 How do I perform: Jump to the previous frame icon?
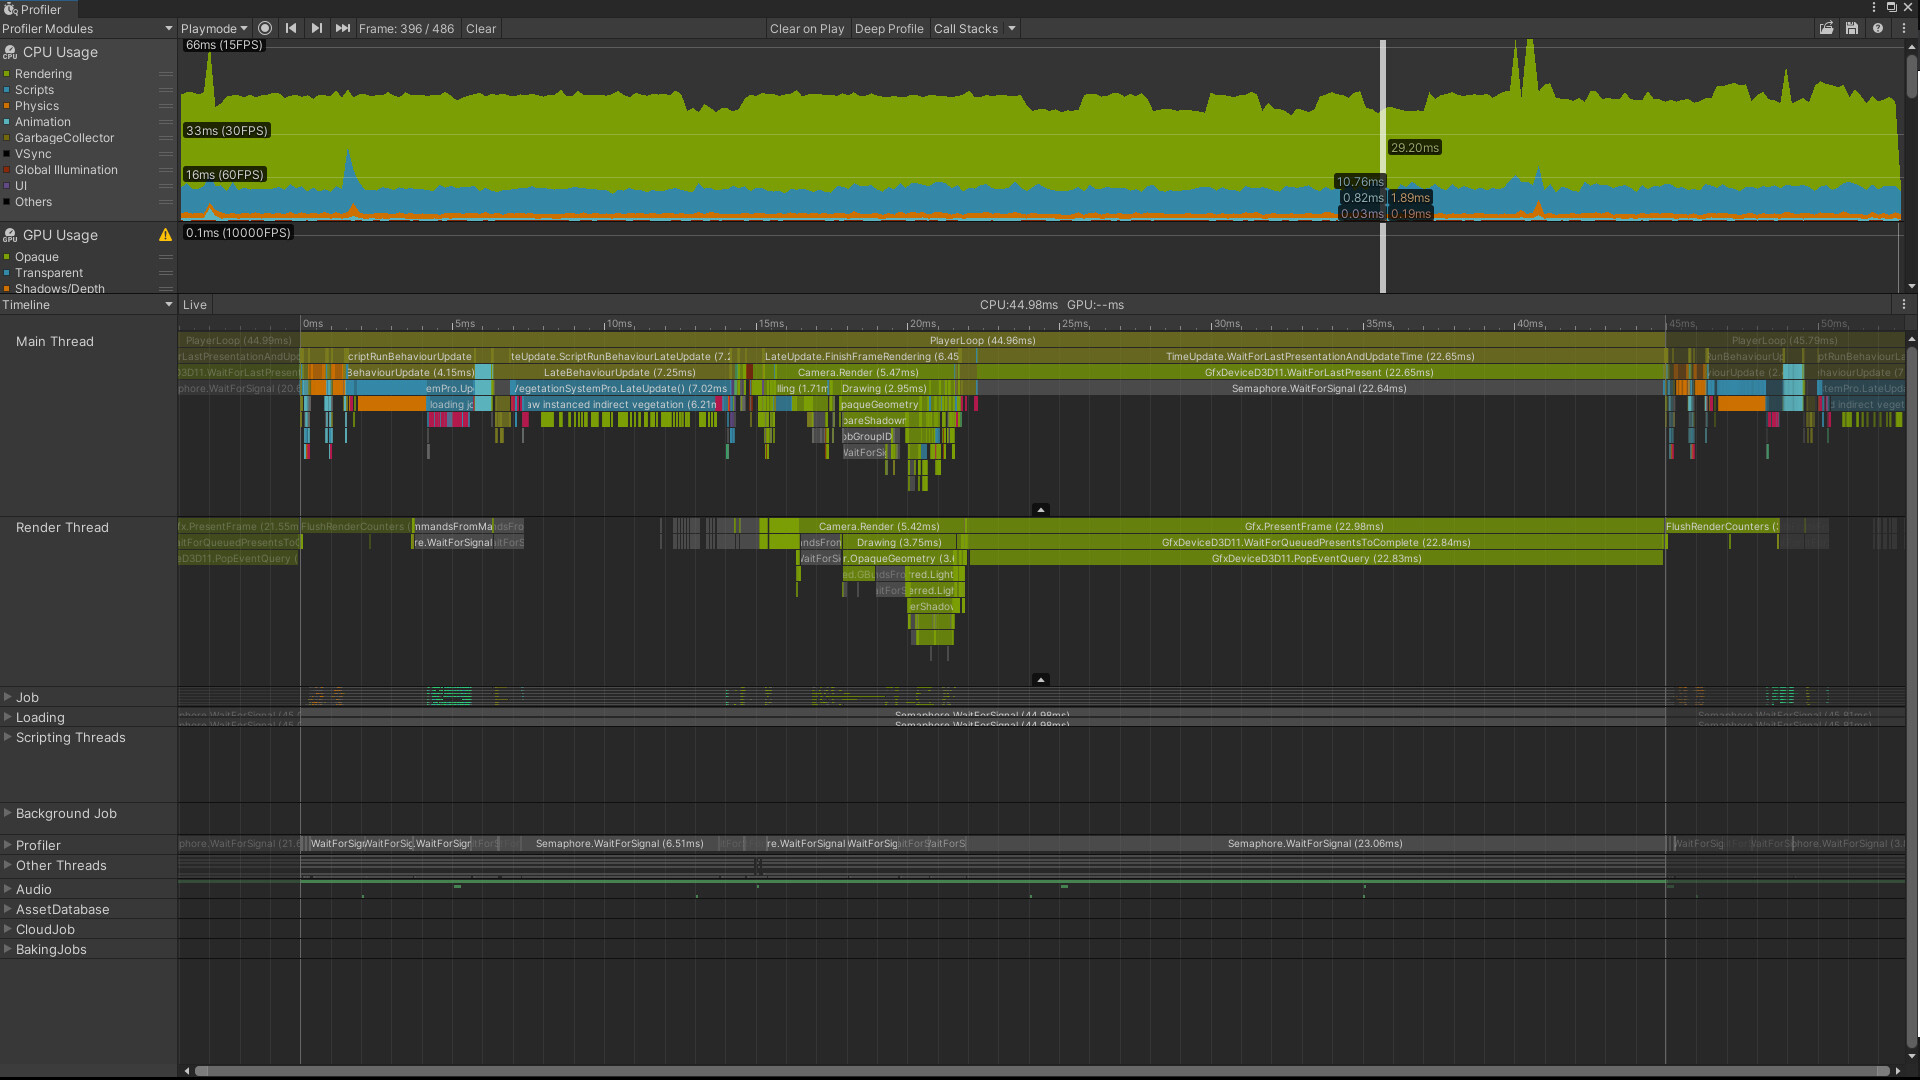coord(291,28)
